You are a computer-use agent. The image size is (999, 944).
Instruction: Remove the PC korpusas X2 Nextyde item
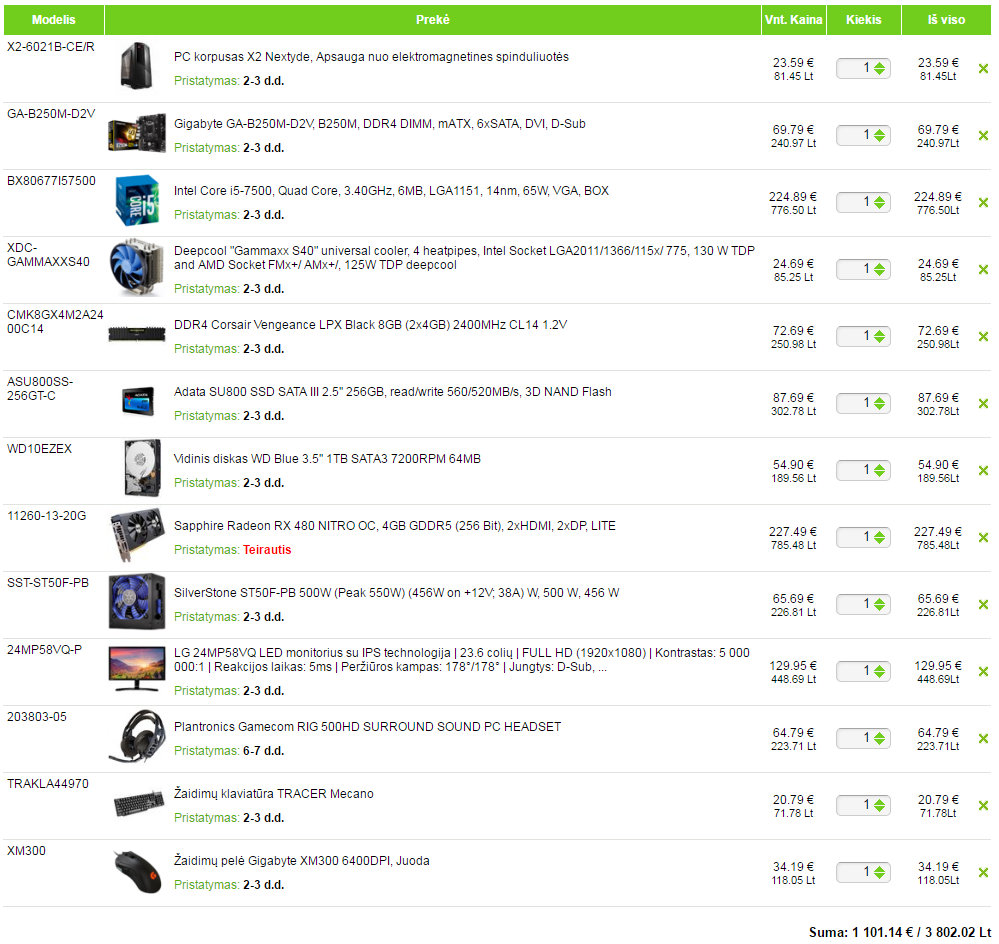983,69
